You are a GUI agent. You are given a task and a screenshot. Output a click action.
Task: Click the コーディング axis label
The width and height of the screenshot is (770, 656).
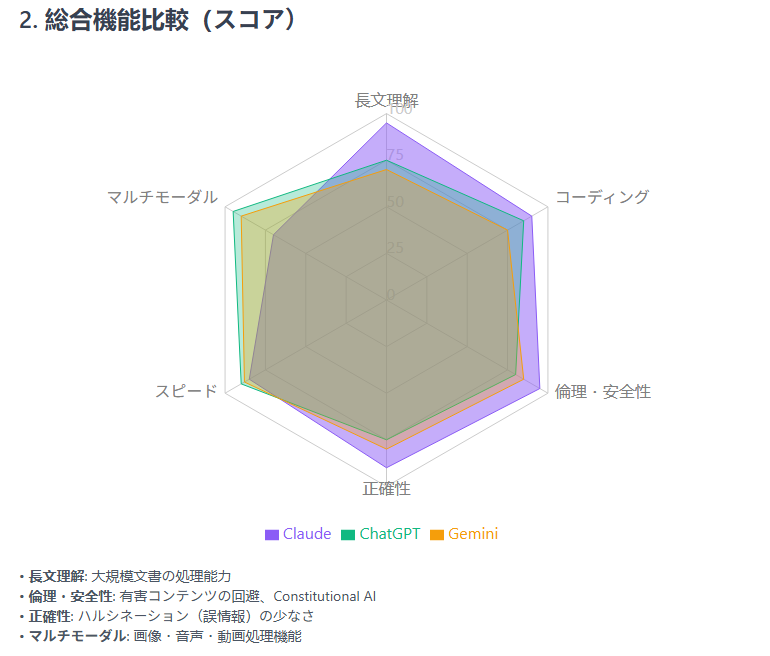pyautogui.click(x=601, y=197)
